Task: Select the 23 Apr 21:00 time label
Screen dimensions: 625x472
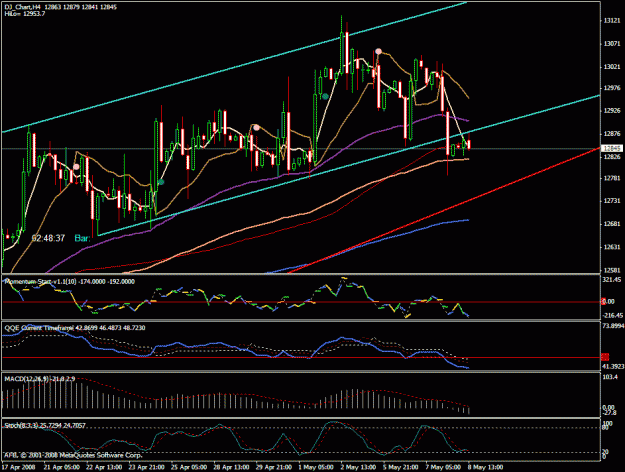Action: [146, 467]
